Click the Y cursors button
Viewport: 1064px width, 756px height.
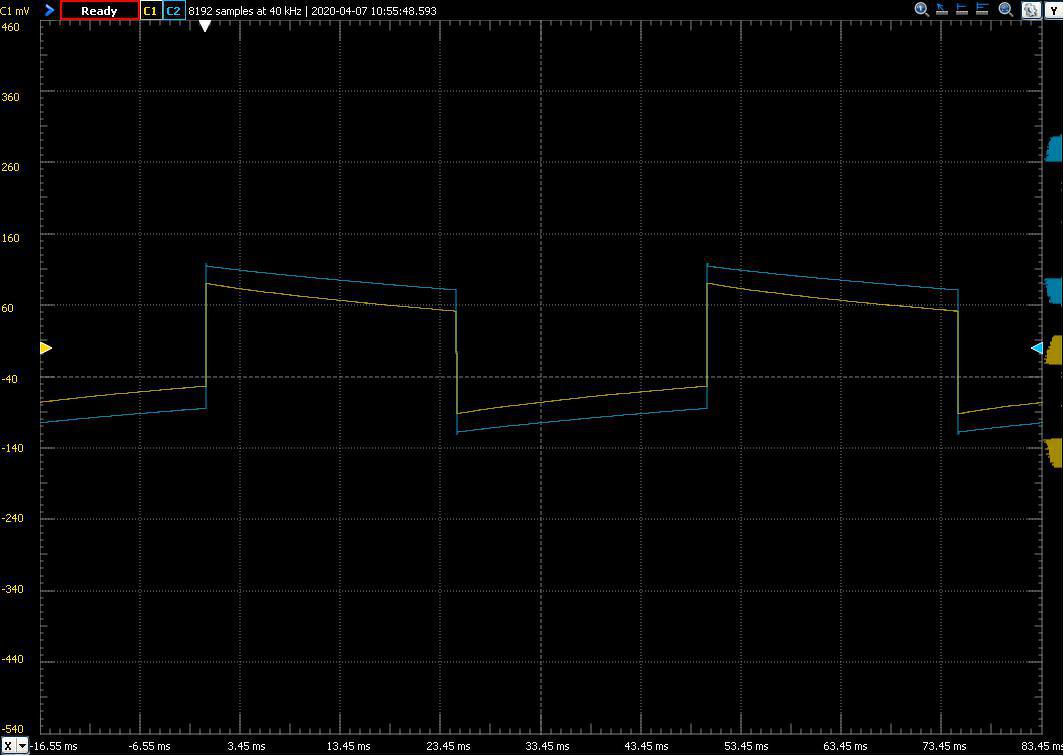(x=1053, y=10)
